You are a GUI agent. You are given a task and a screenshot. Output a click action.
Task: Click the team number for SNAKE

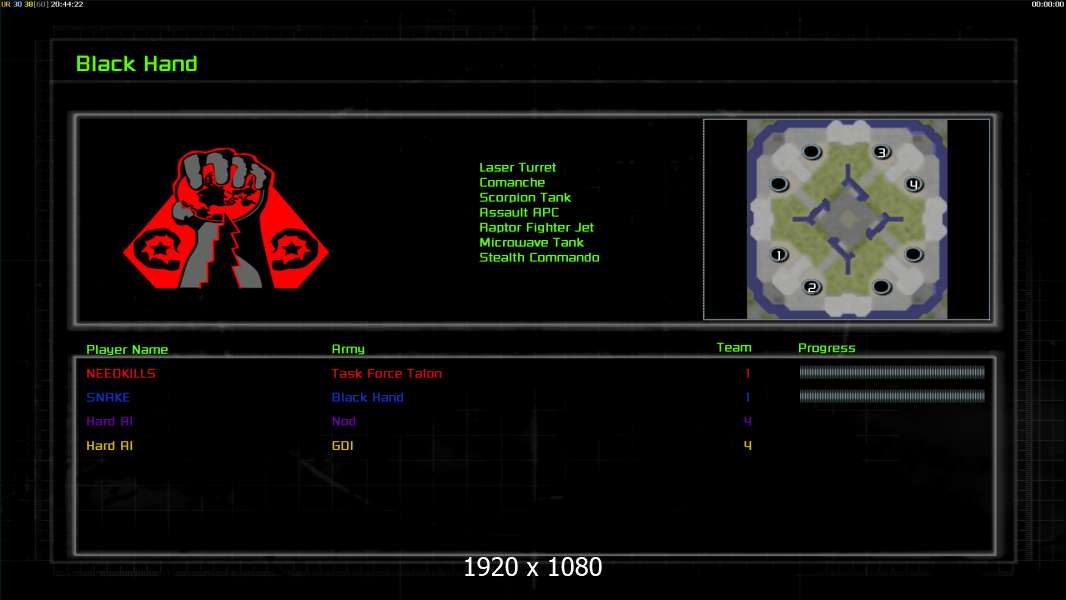click(x=748, y=397)
